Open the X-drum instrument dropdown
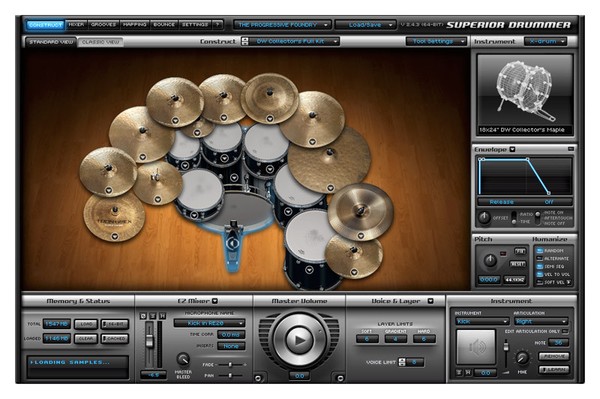Viewport: 600px width, 399px height. click(x=545, y=41)
